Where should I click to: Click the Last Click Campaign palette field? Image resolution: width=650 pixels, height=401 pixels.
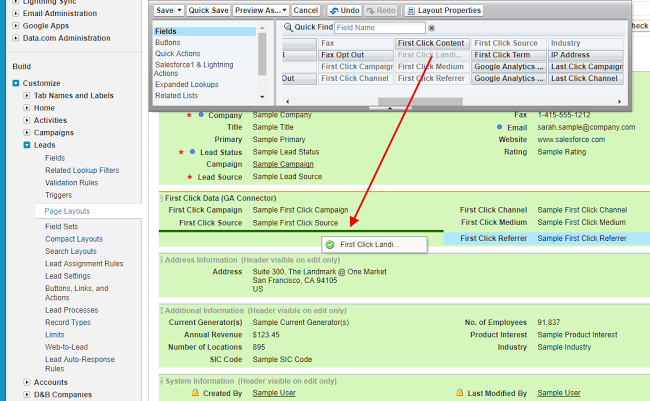pos(586,66)
